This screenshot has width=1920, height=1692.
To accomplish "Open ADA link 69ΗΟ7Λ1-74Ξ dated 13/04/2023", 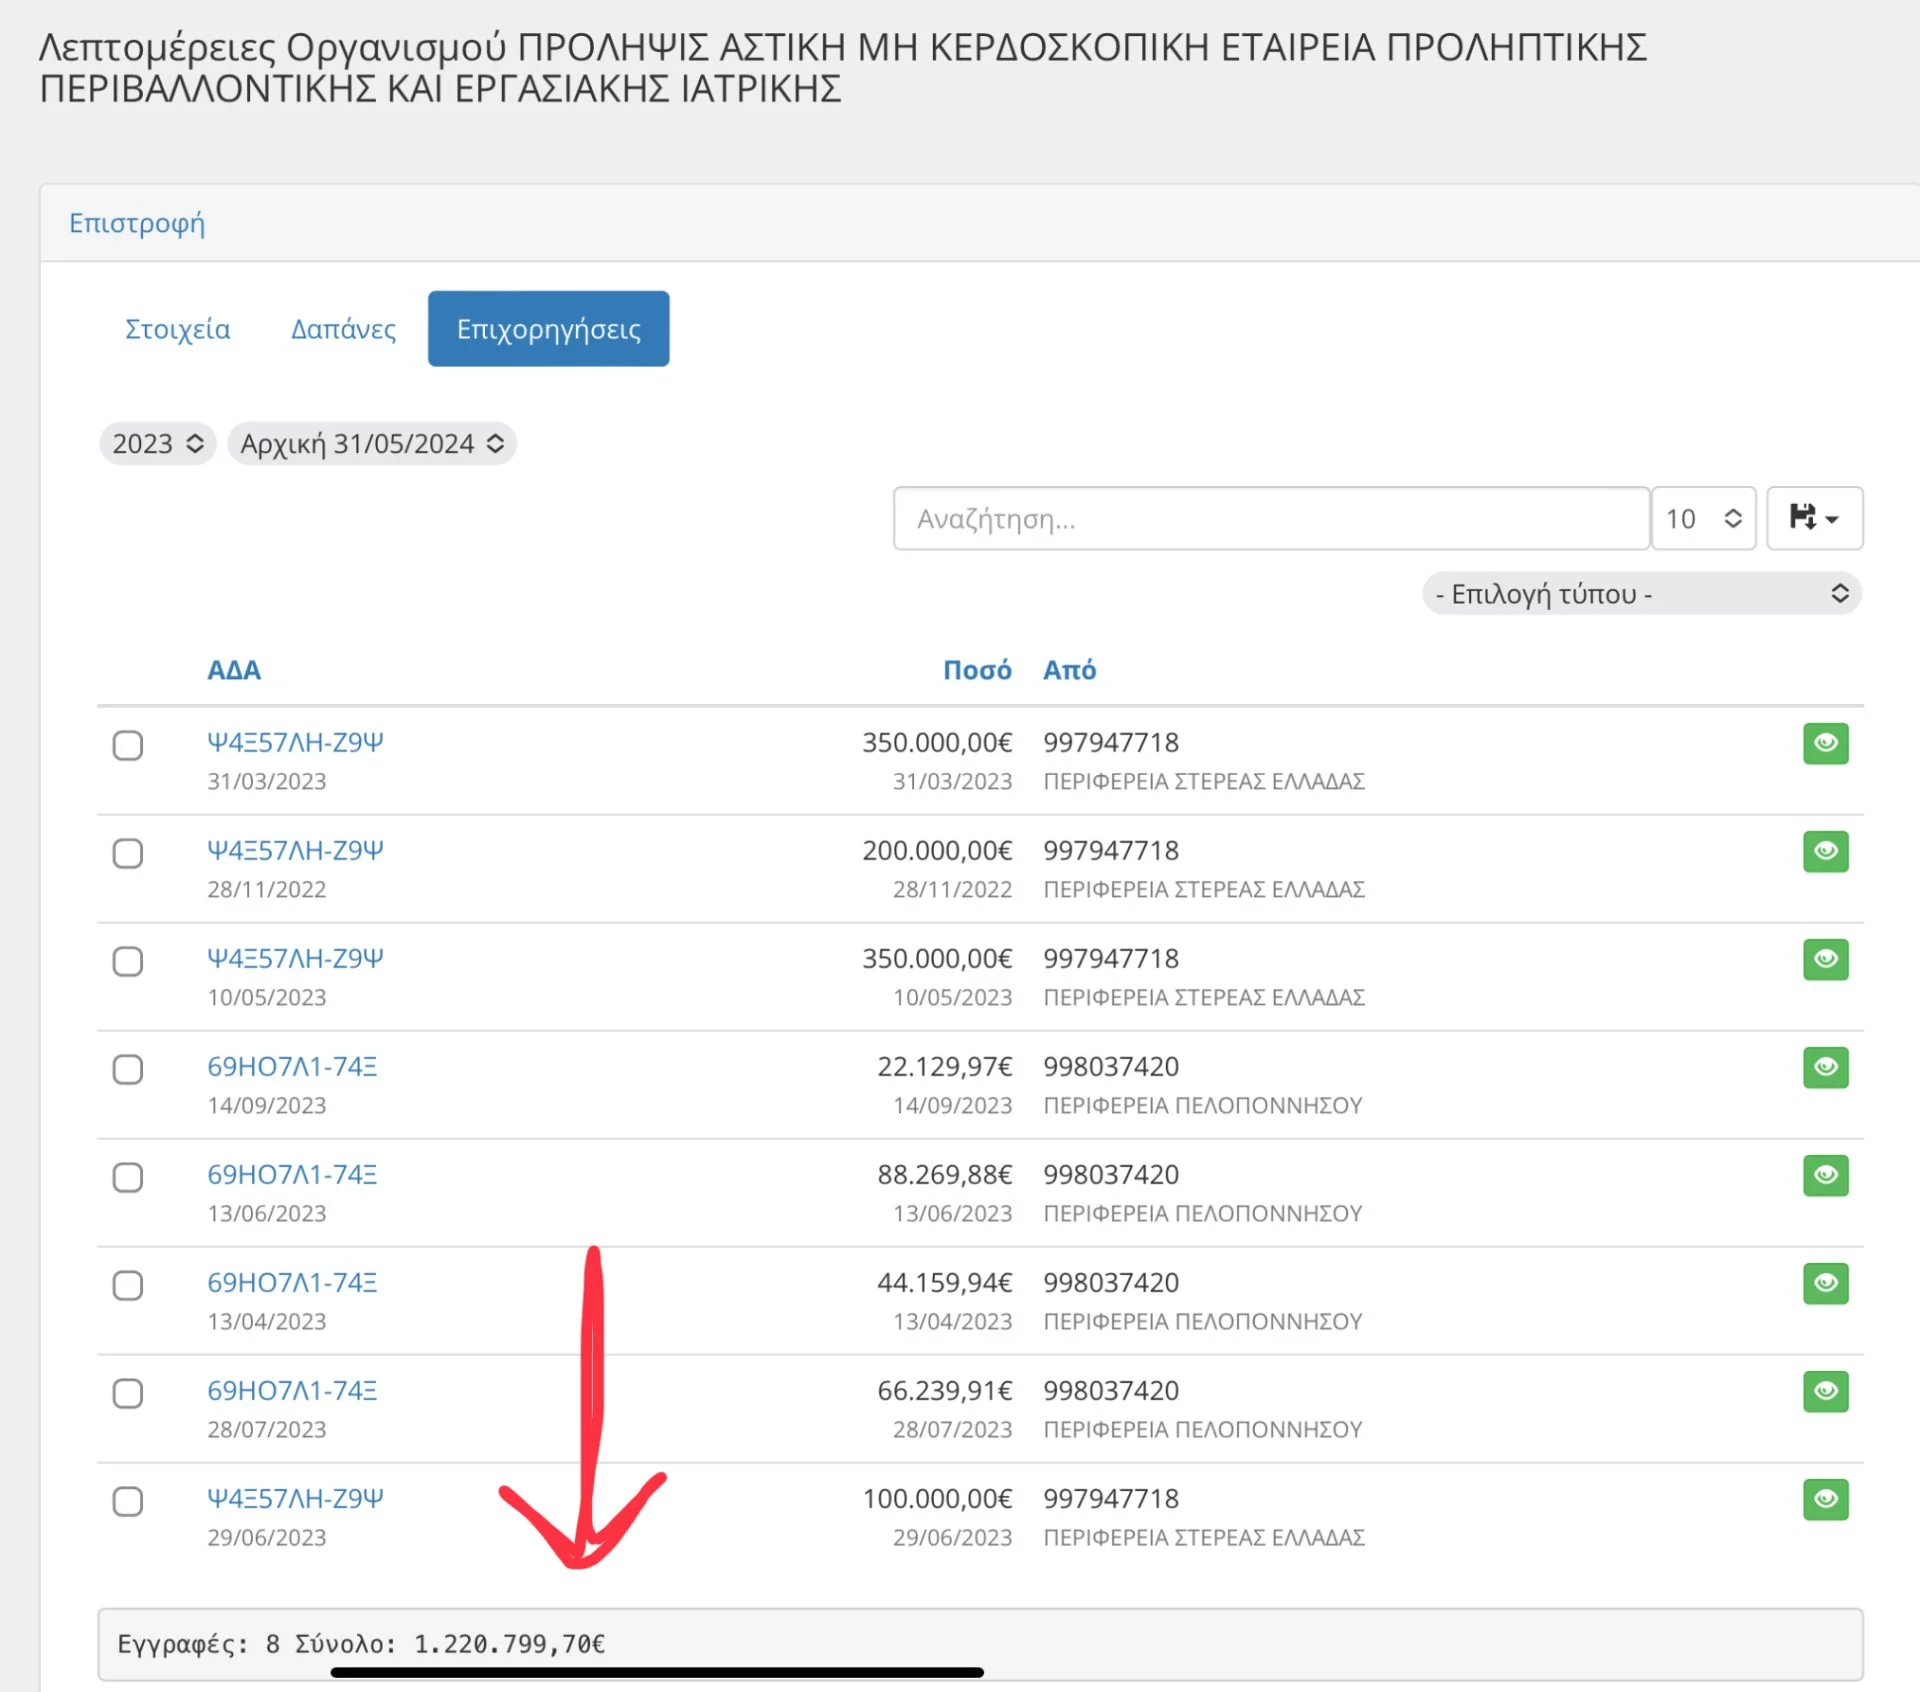I will pyautogui.click(x=292, y=1282).
